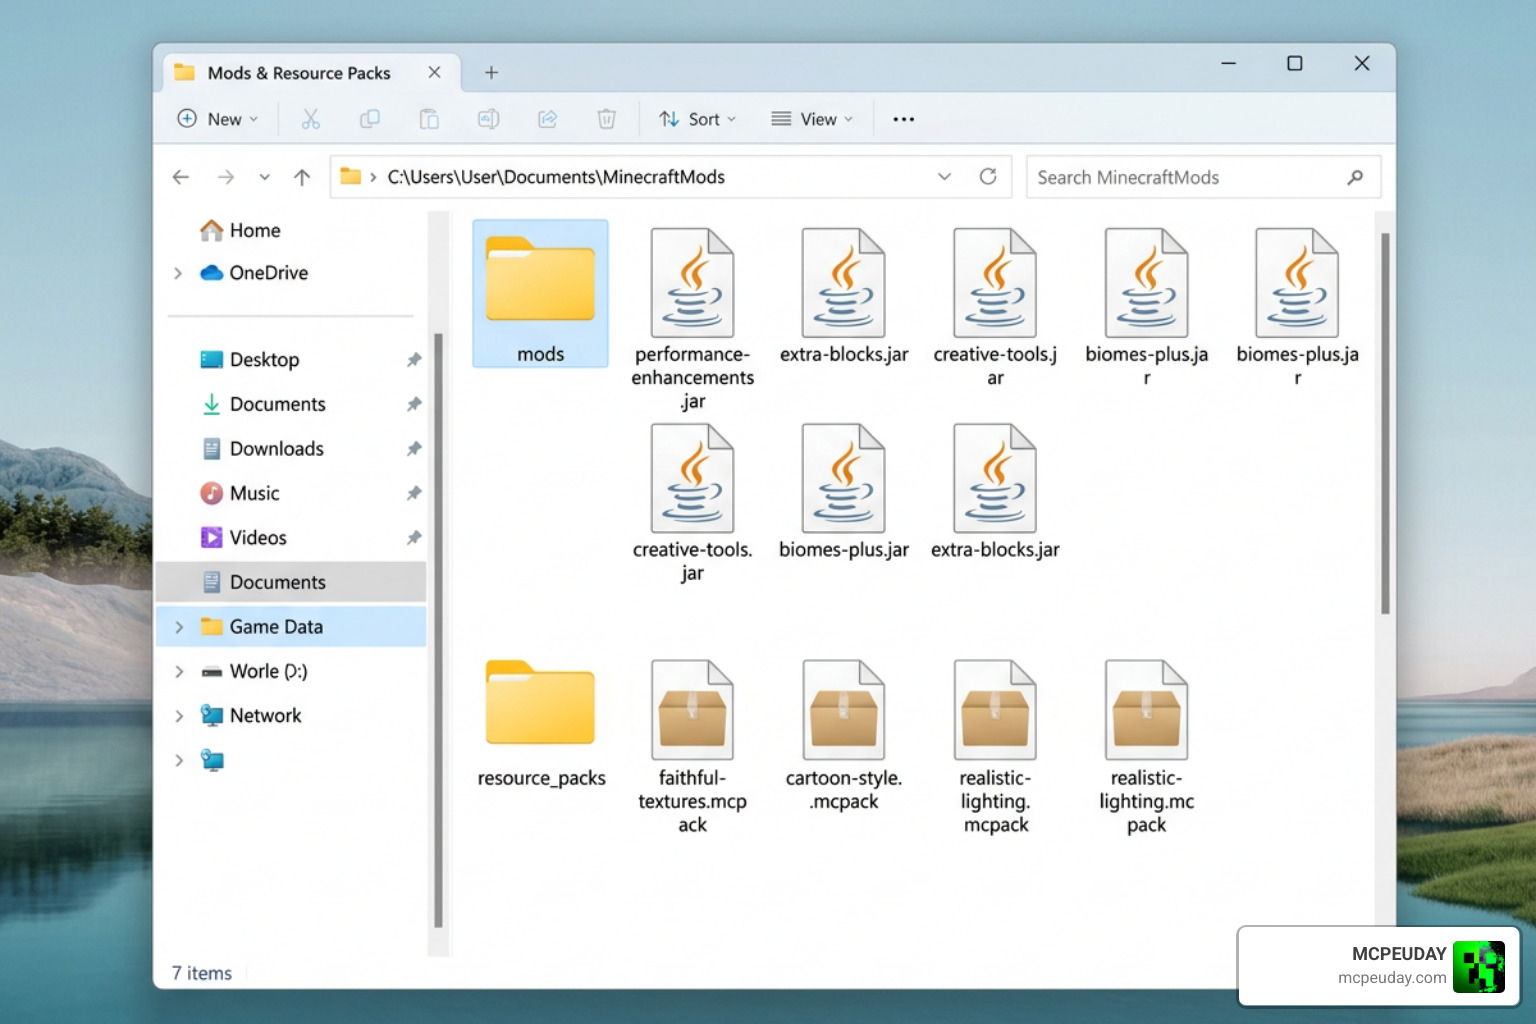Expand the unnamed bottom tree node
Image resolution: width=1536 pixels, height=1024 pixels.
tap(179, 760)
